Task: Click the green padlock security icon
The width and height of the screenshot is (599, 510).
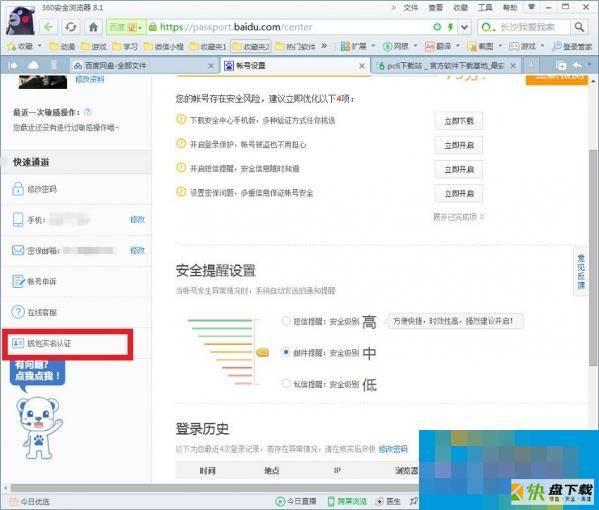Action: 153,27
